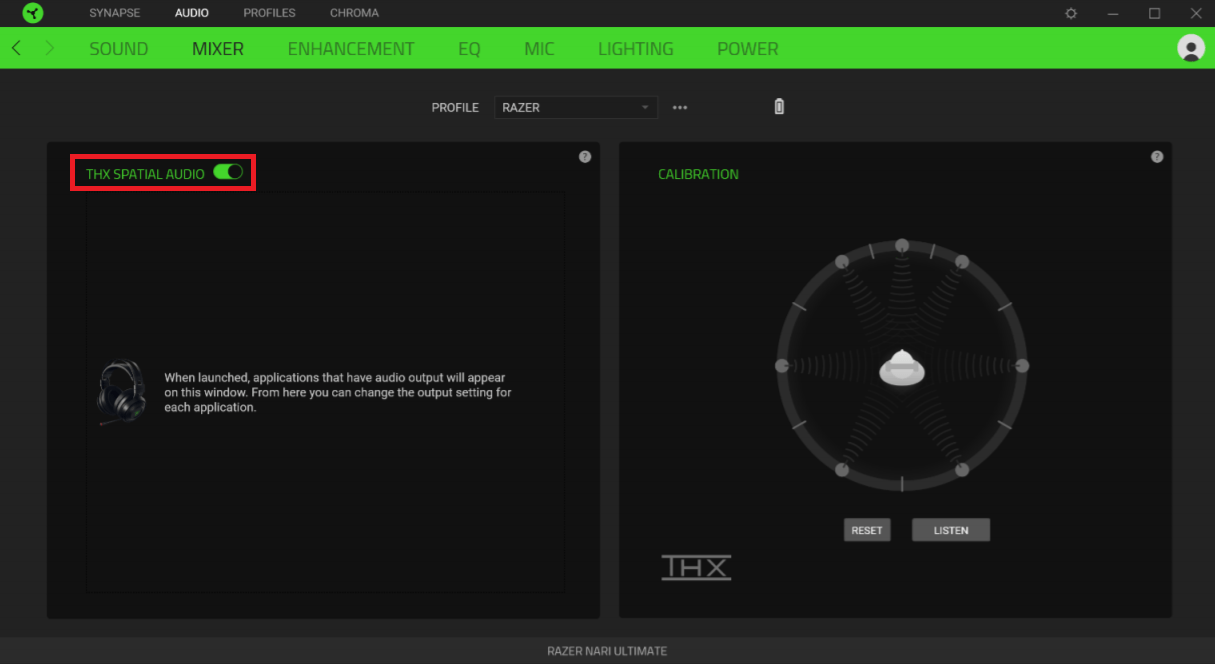The width and height of the screenshot is (1215, 664).
Task: Reset the calibration settings
Action: [866, 530]
